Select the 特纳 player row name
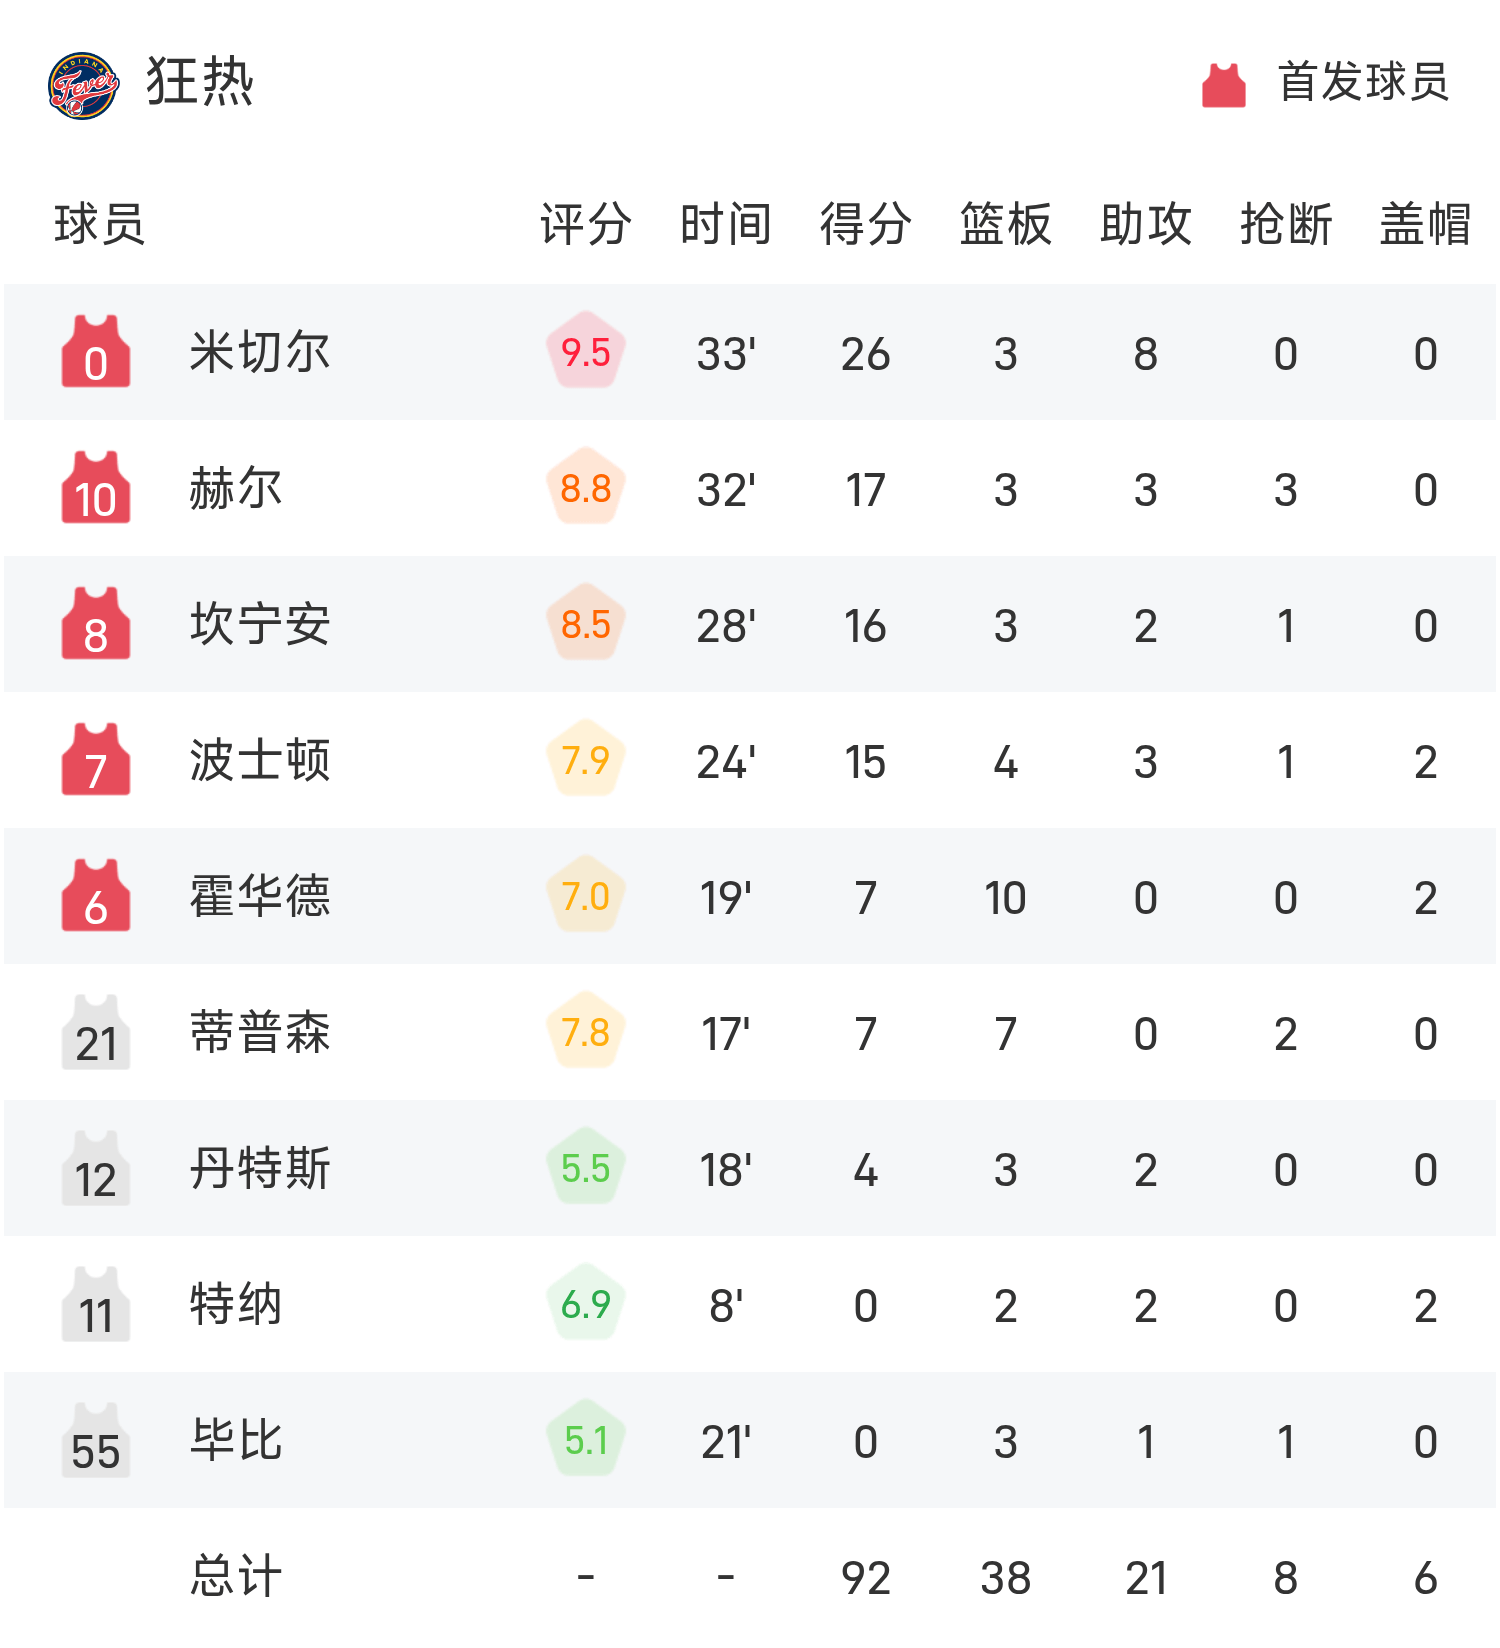 click(236, 1304)
